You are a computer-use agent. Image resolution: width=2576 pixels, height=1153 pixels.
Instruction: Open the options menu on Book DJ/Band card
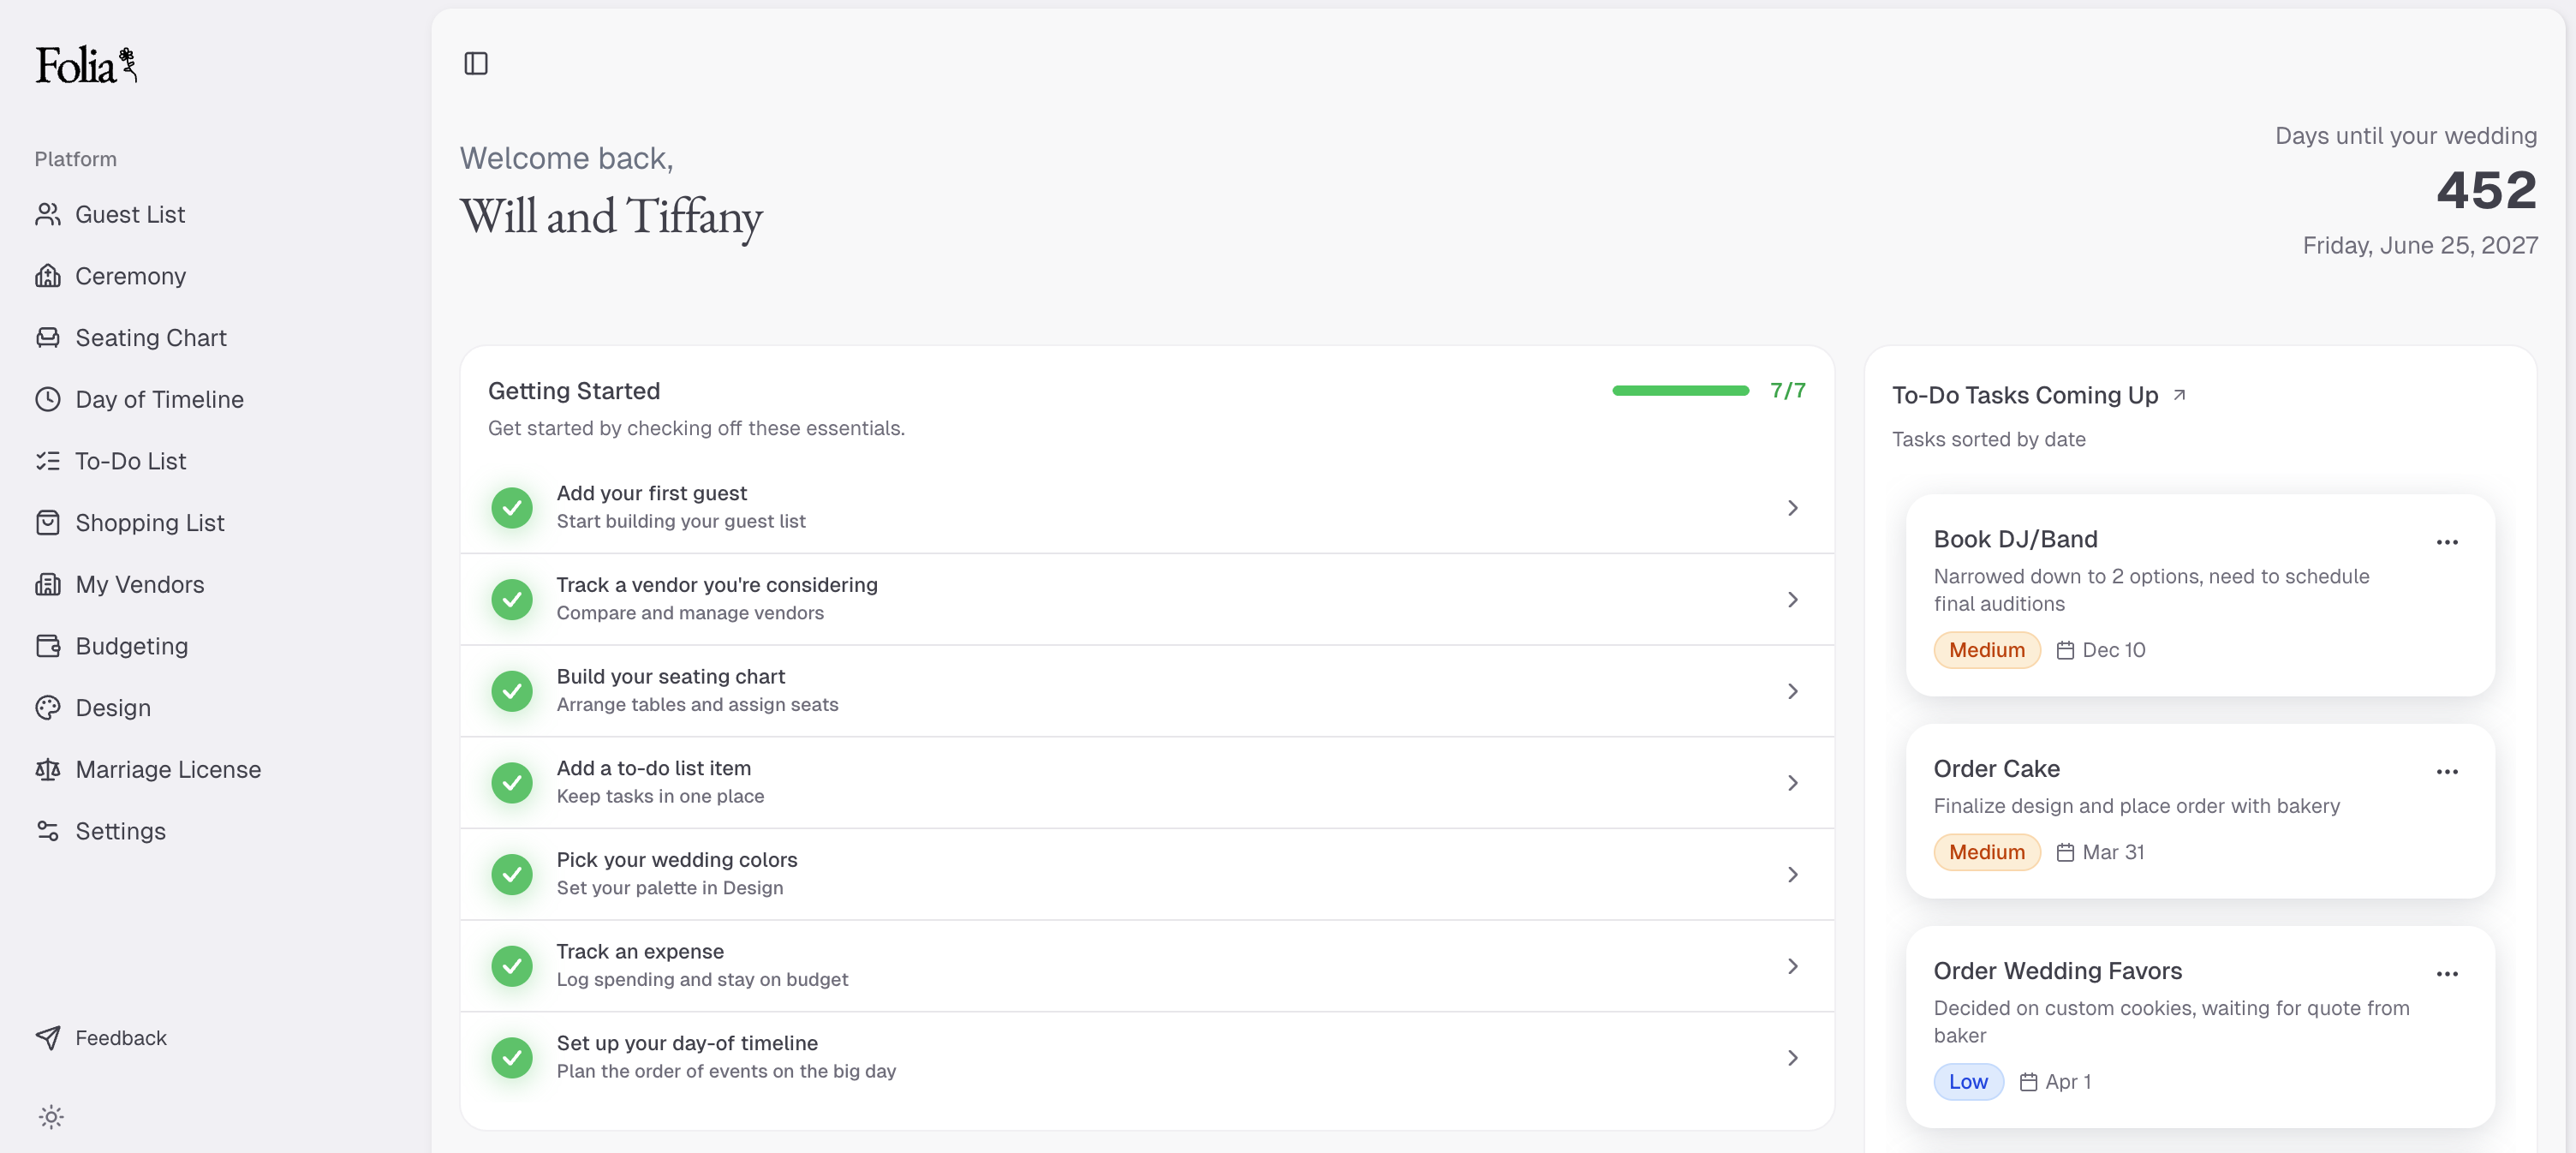pyautogui.click(x=2447, y=541)
